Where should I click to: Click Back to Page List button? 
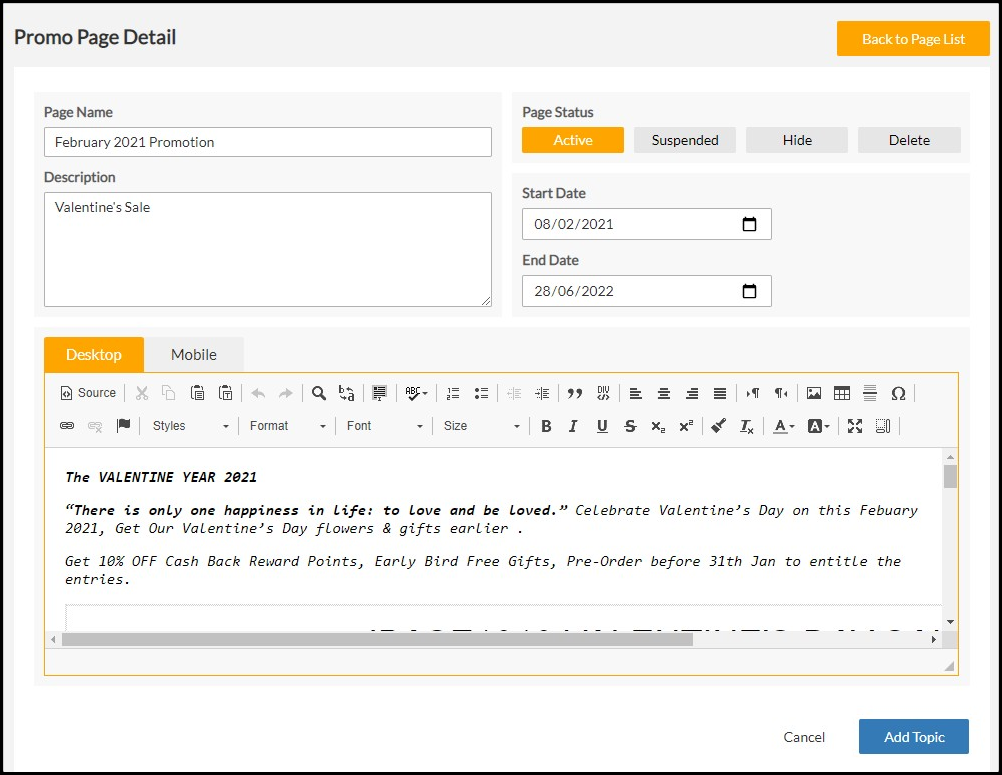[913, 39]
